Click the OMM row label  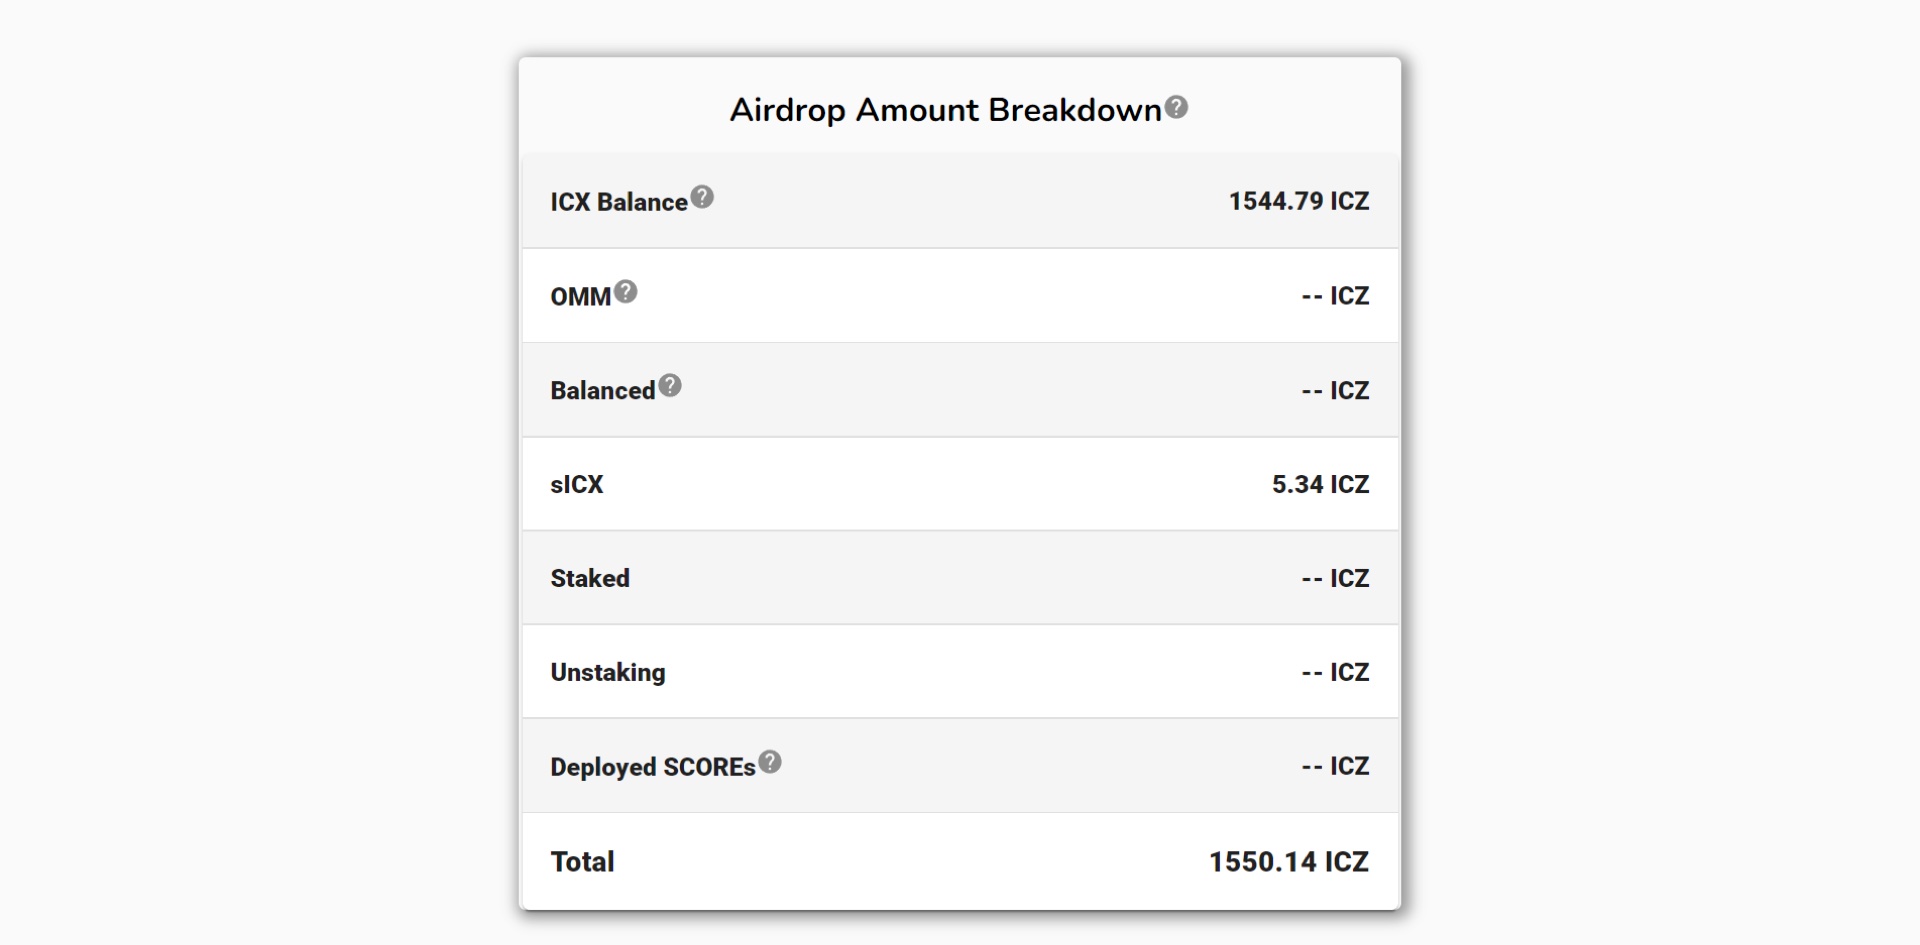[580, 297]
